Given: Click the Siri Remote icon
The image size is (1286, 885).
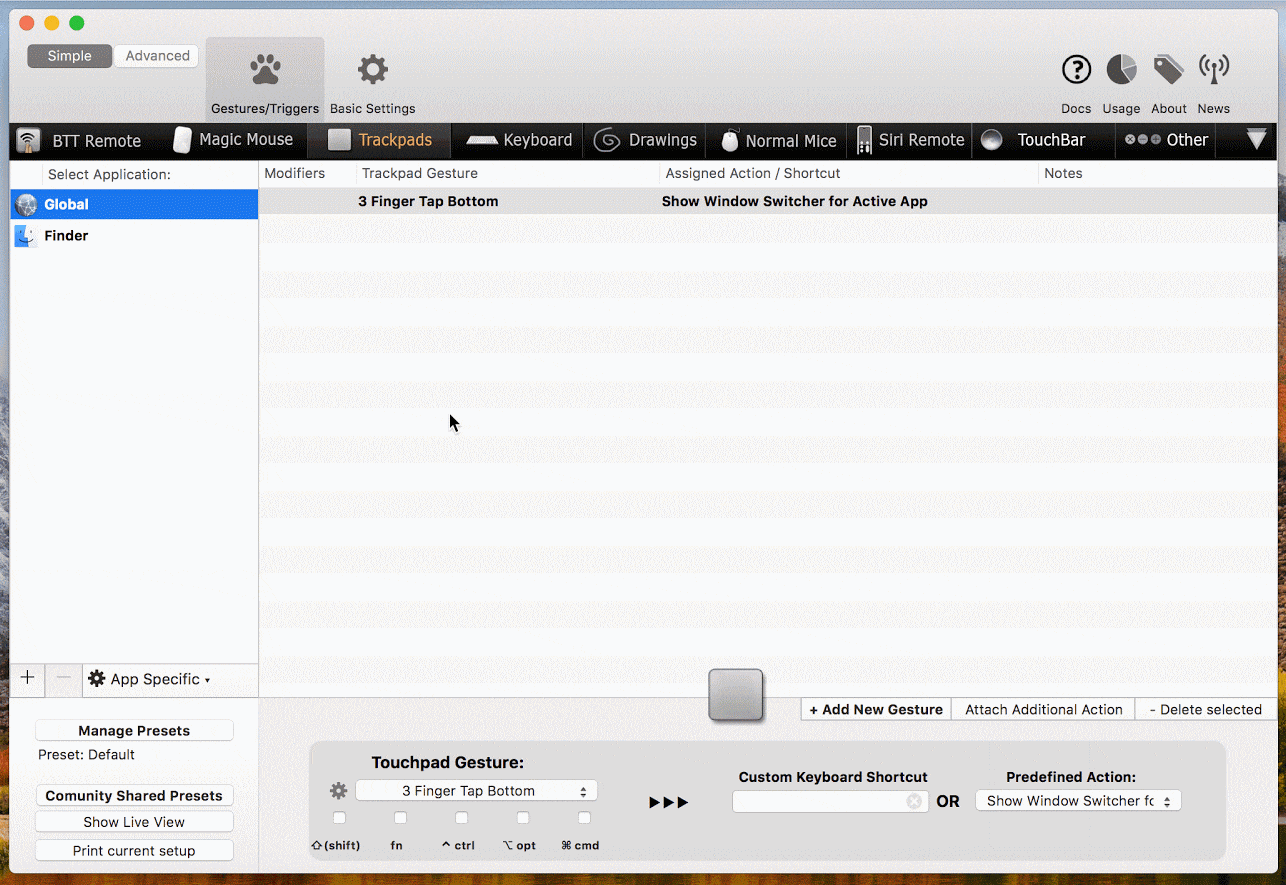Looking at the screenshot, I should (865, 140).
